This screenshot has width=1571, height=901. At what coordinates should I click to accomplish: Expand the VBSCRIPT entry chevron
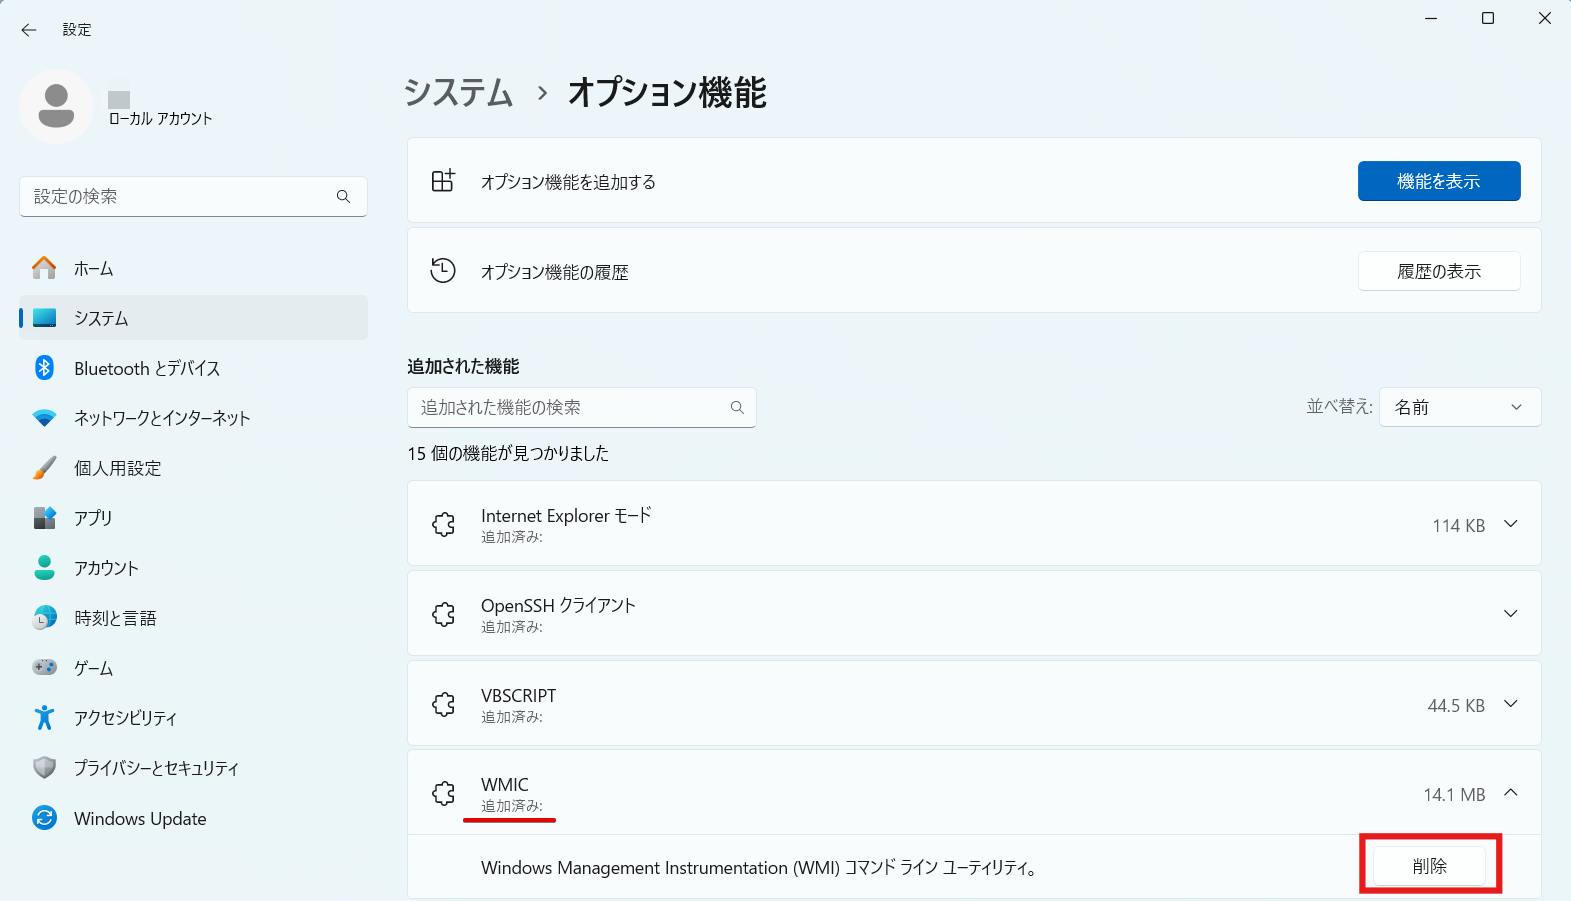coord(1511,704)
